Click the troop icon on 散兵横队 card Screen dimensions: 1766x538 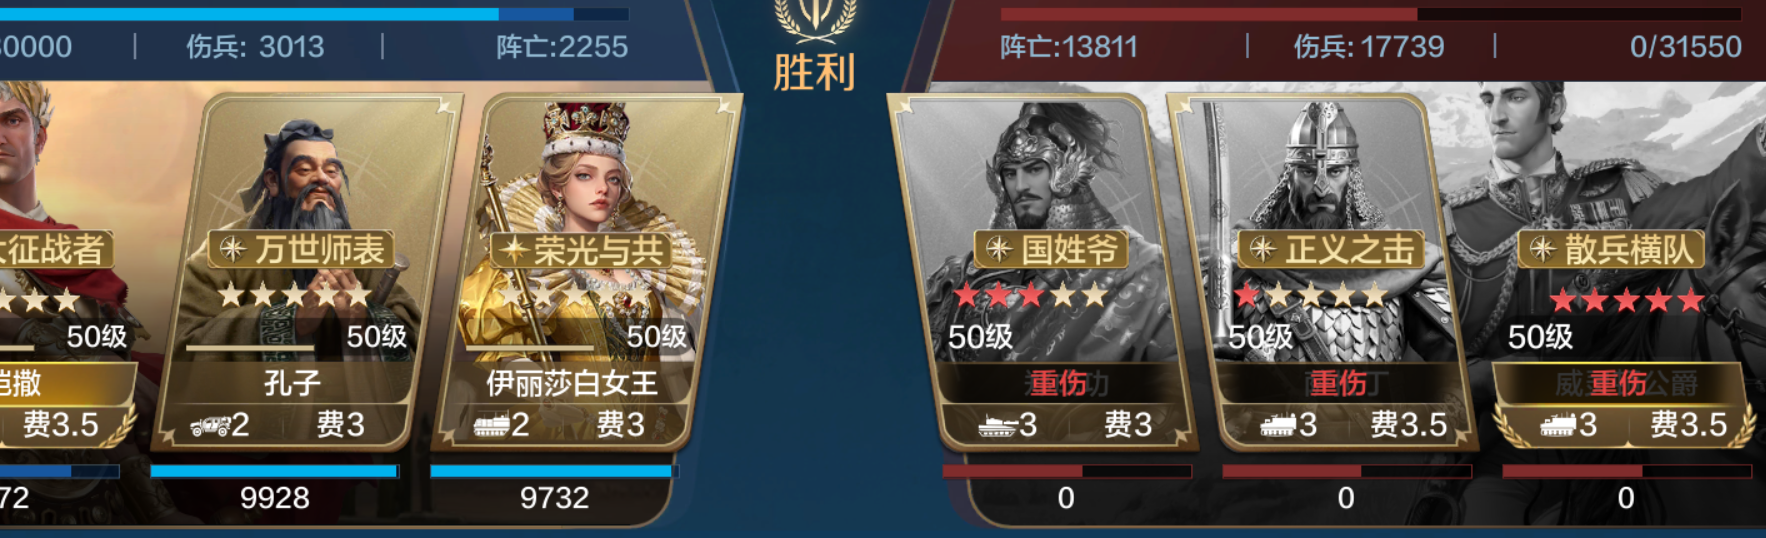pos(1558,426)
